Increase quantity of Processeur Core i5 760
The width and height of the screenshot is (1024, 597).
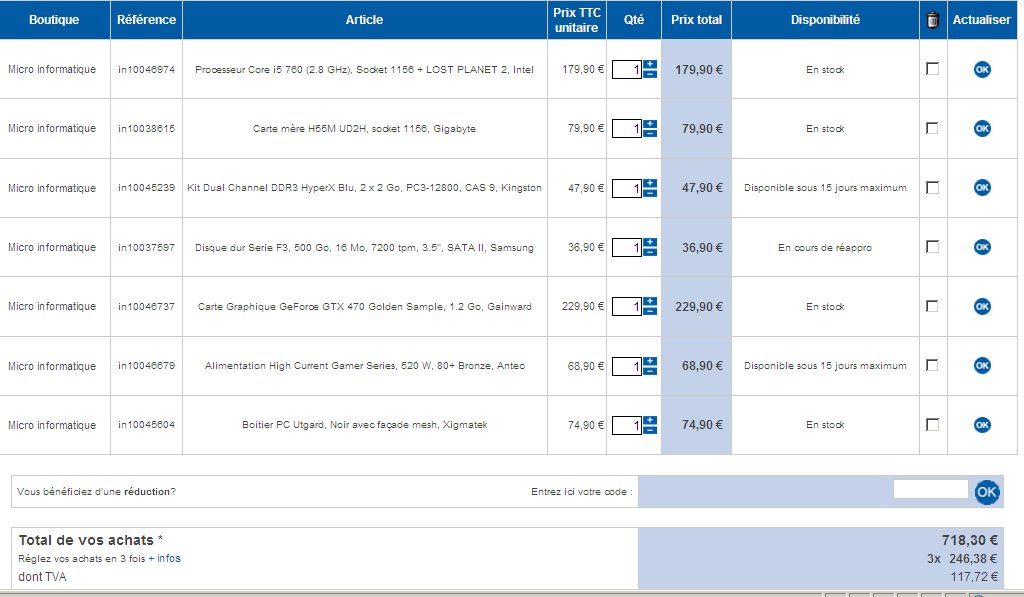click(x=650, y=65)
